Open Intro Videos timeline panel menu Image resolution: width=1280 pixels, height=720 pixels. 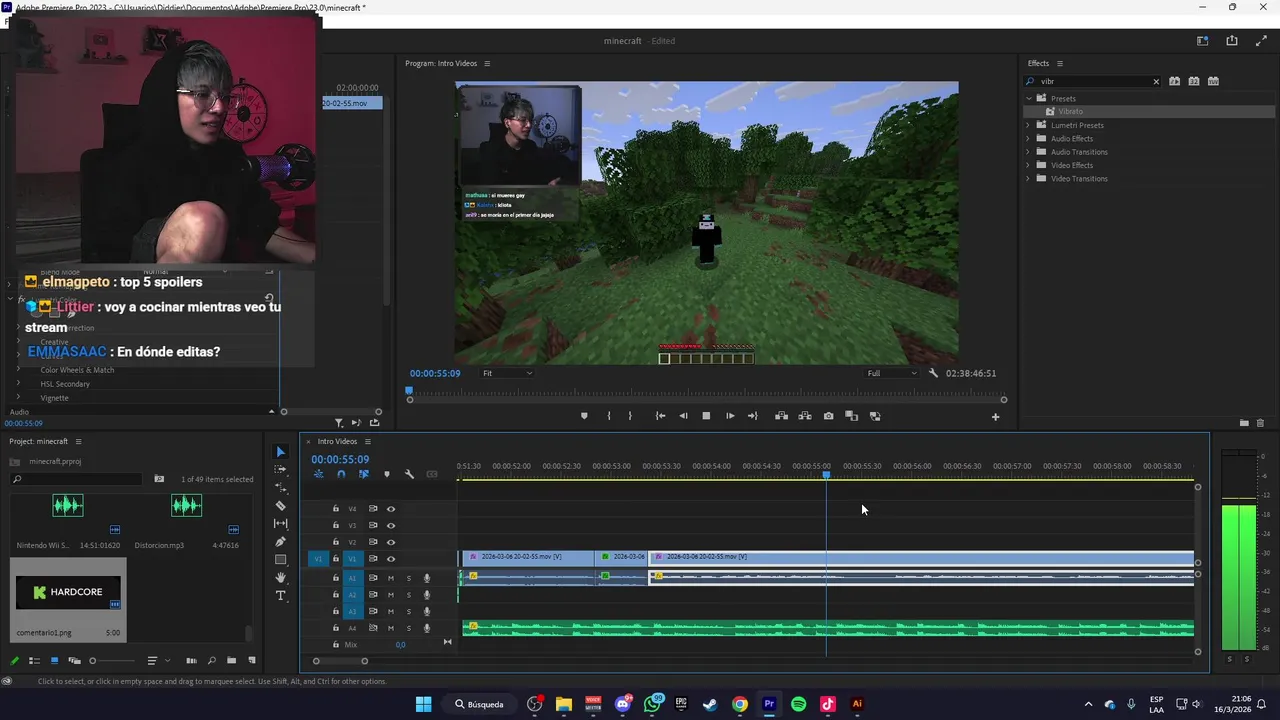(x=367, y=441)
